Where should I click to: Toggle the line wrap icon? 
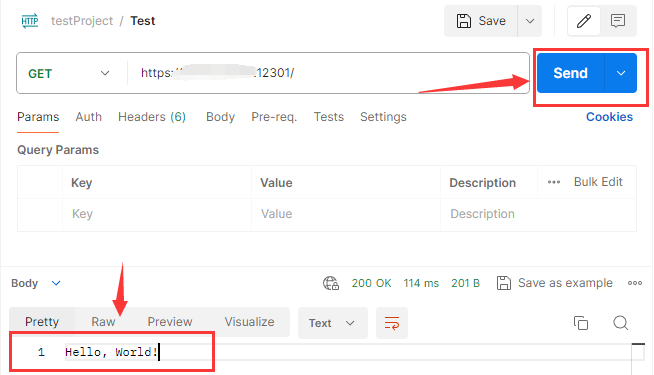pyautogui.click(x=392, y=323)
